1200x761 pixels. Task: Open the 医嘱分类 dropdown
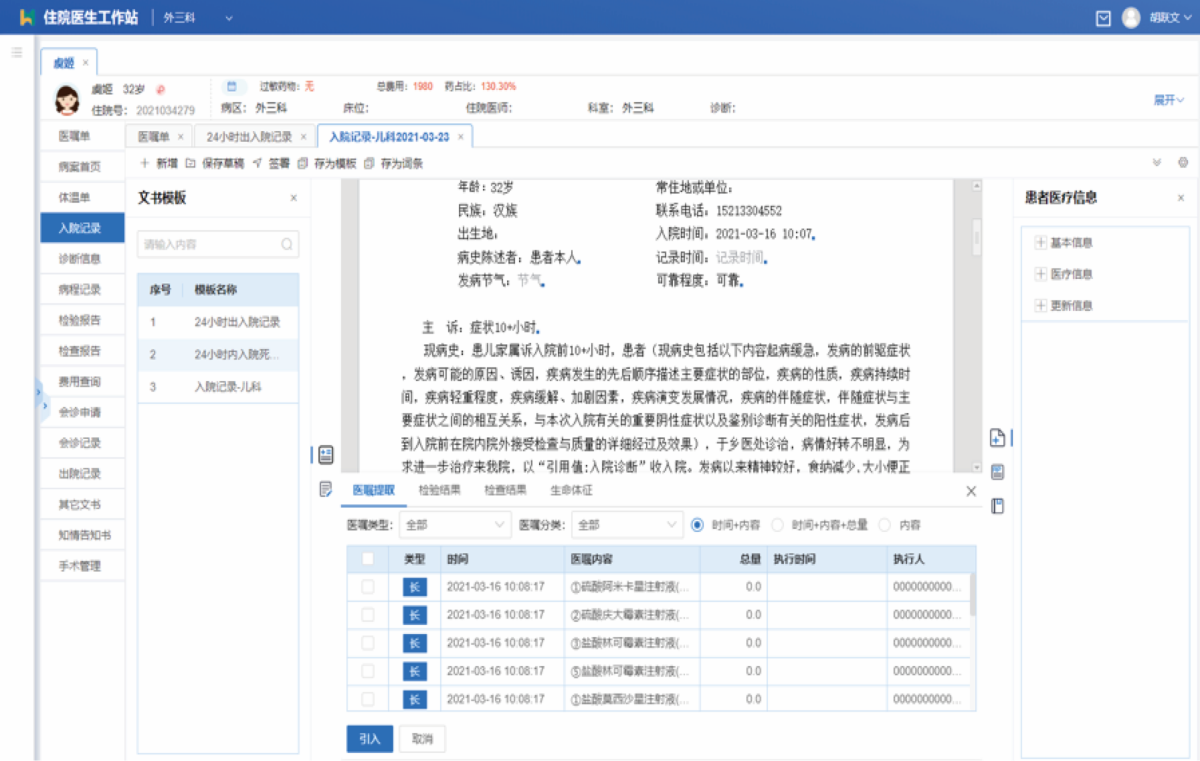[628, 525]
